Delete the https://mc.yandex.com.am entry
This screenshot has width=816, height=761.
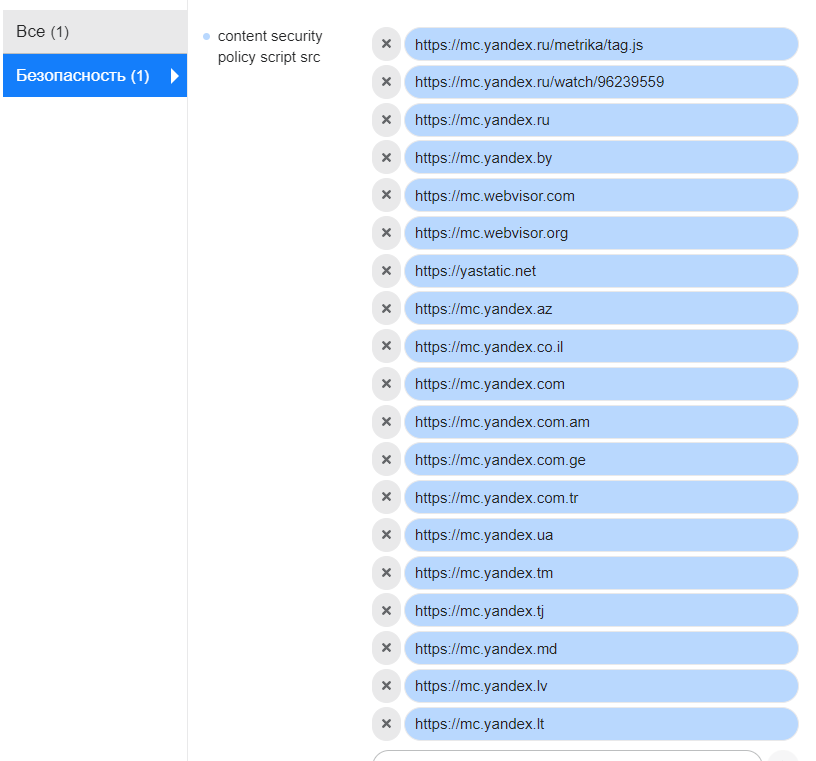tap(386, 422)
